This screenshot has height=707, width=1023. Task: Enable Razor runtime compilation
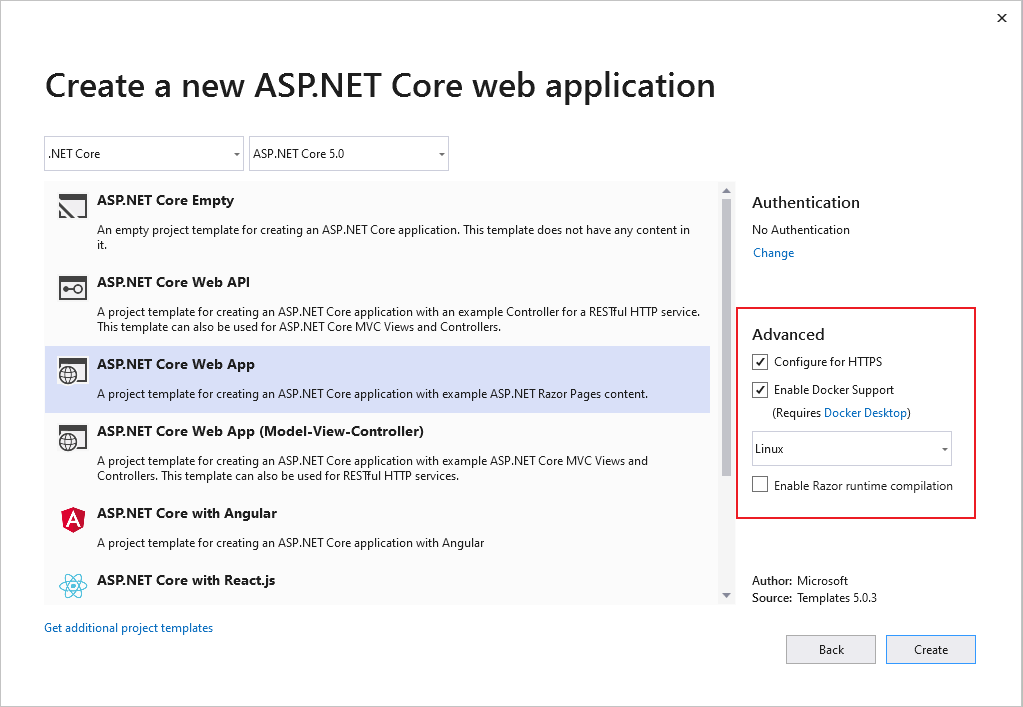(x=760, y=485)
